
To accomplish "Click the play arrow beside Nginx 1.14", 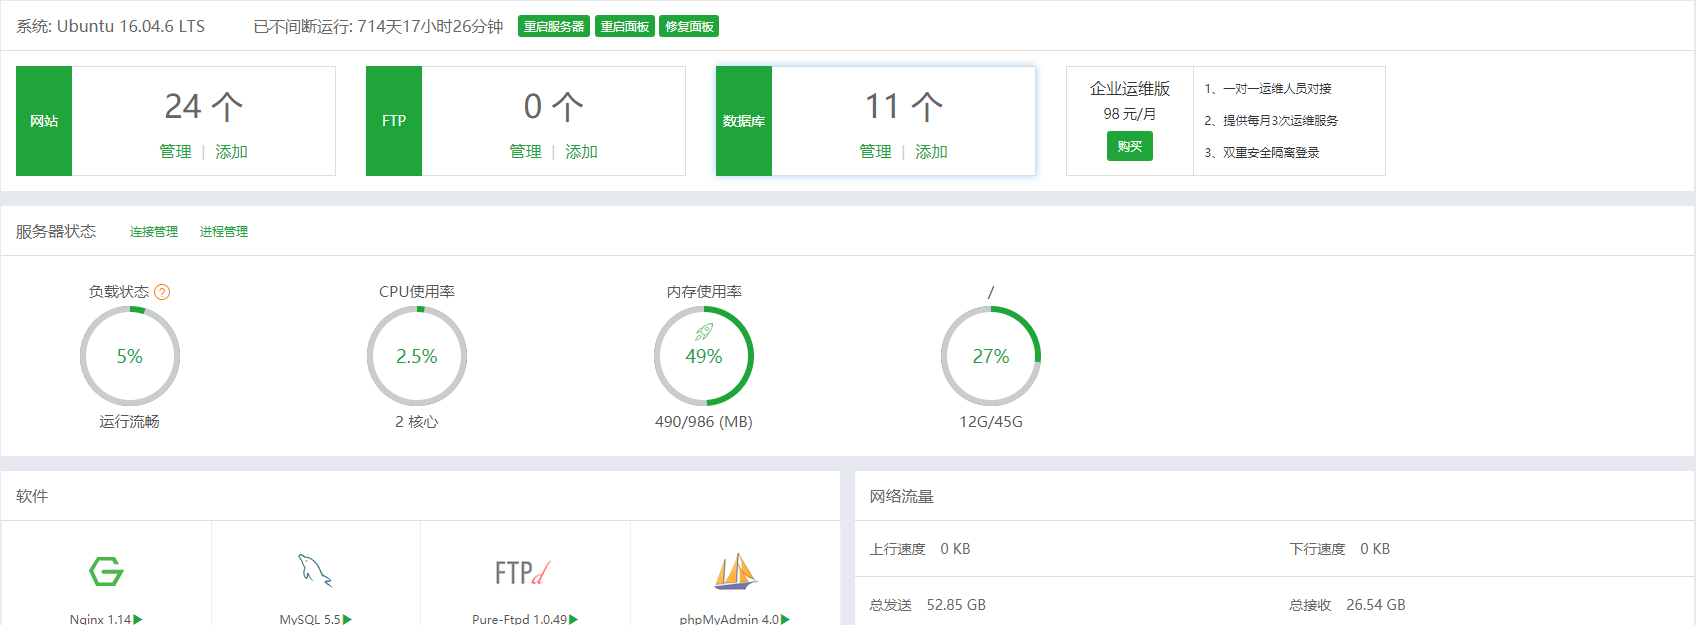I will tap(137, 619).
